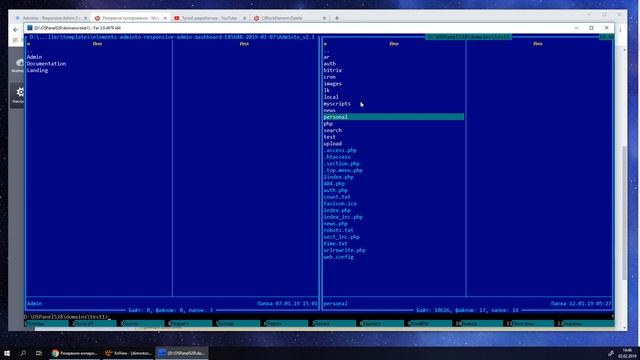Screen dimensions: 640x360
Task: Select the images folder
Action: point(332,84)
